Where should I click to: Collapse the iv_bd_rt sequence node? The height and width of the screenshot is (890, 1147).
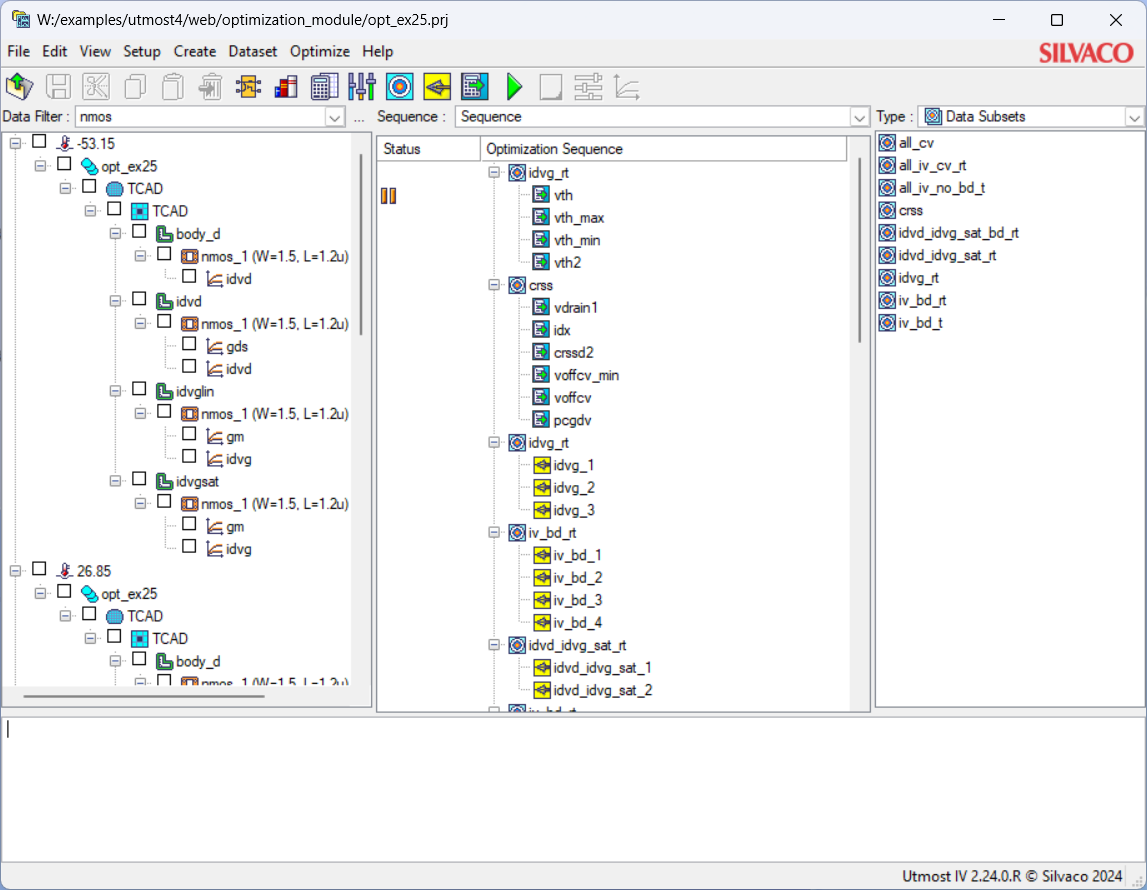(x=494, y=532)
